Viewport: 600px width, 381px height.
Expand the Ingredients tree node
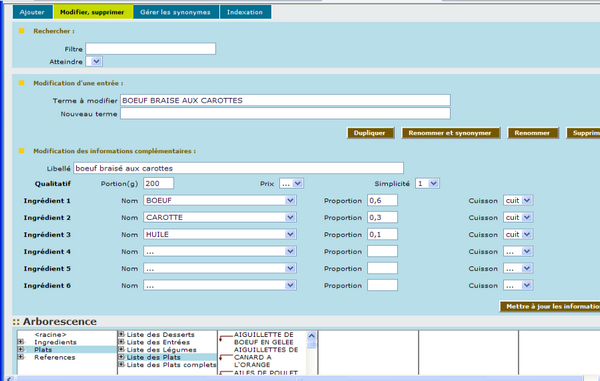(x=21, y=342)
